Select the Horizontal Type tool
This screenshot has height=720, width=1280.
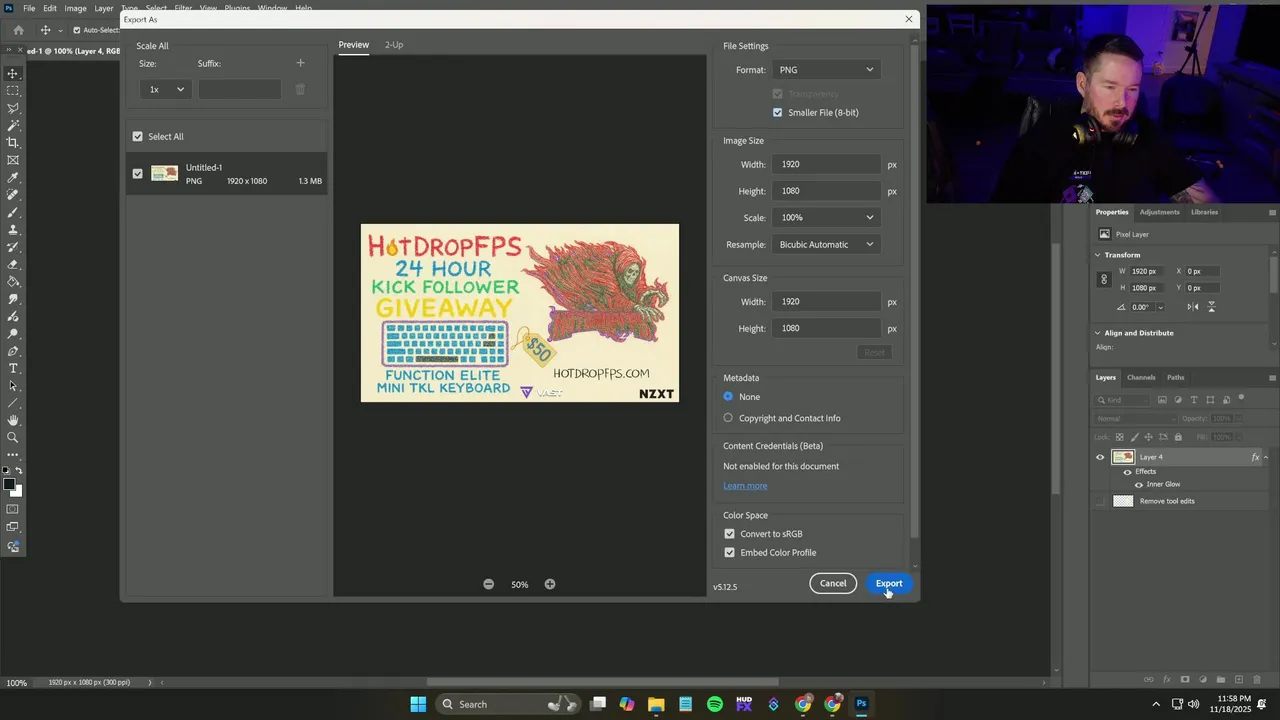13,368
